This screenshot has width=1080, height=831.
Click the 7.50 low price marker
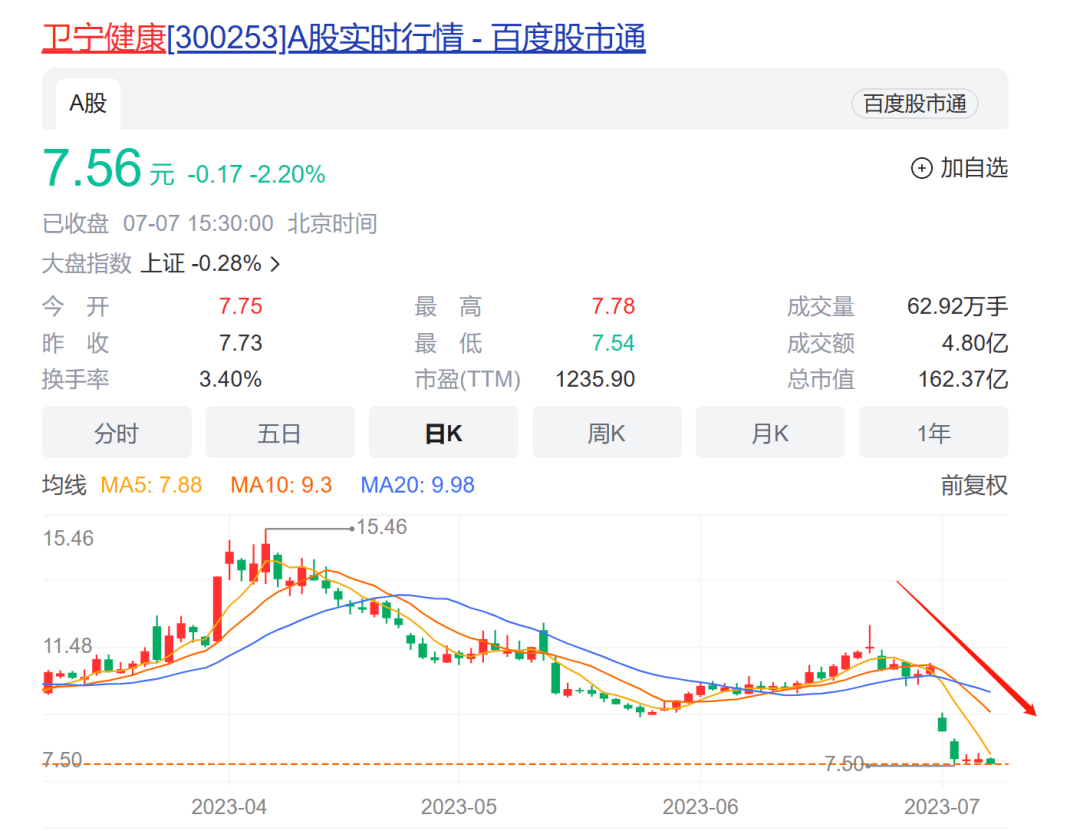tap(843, 764)
